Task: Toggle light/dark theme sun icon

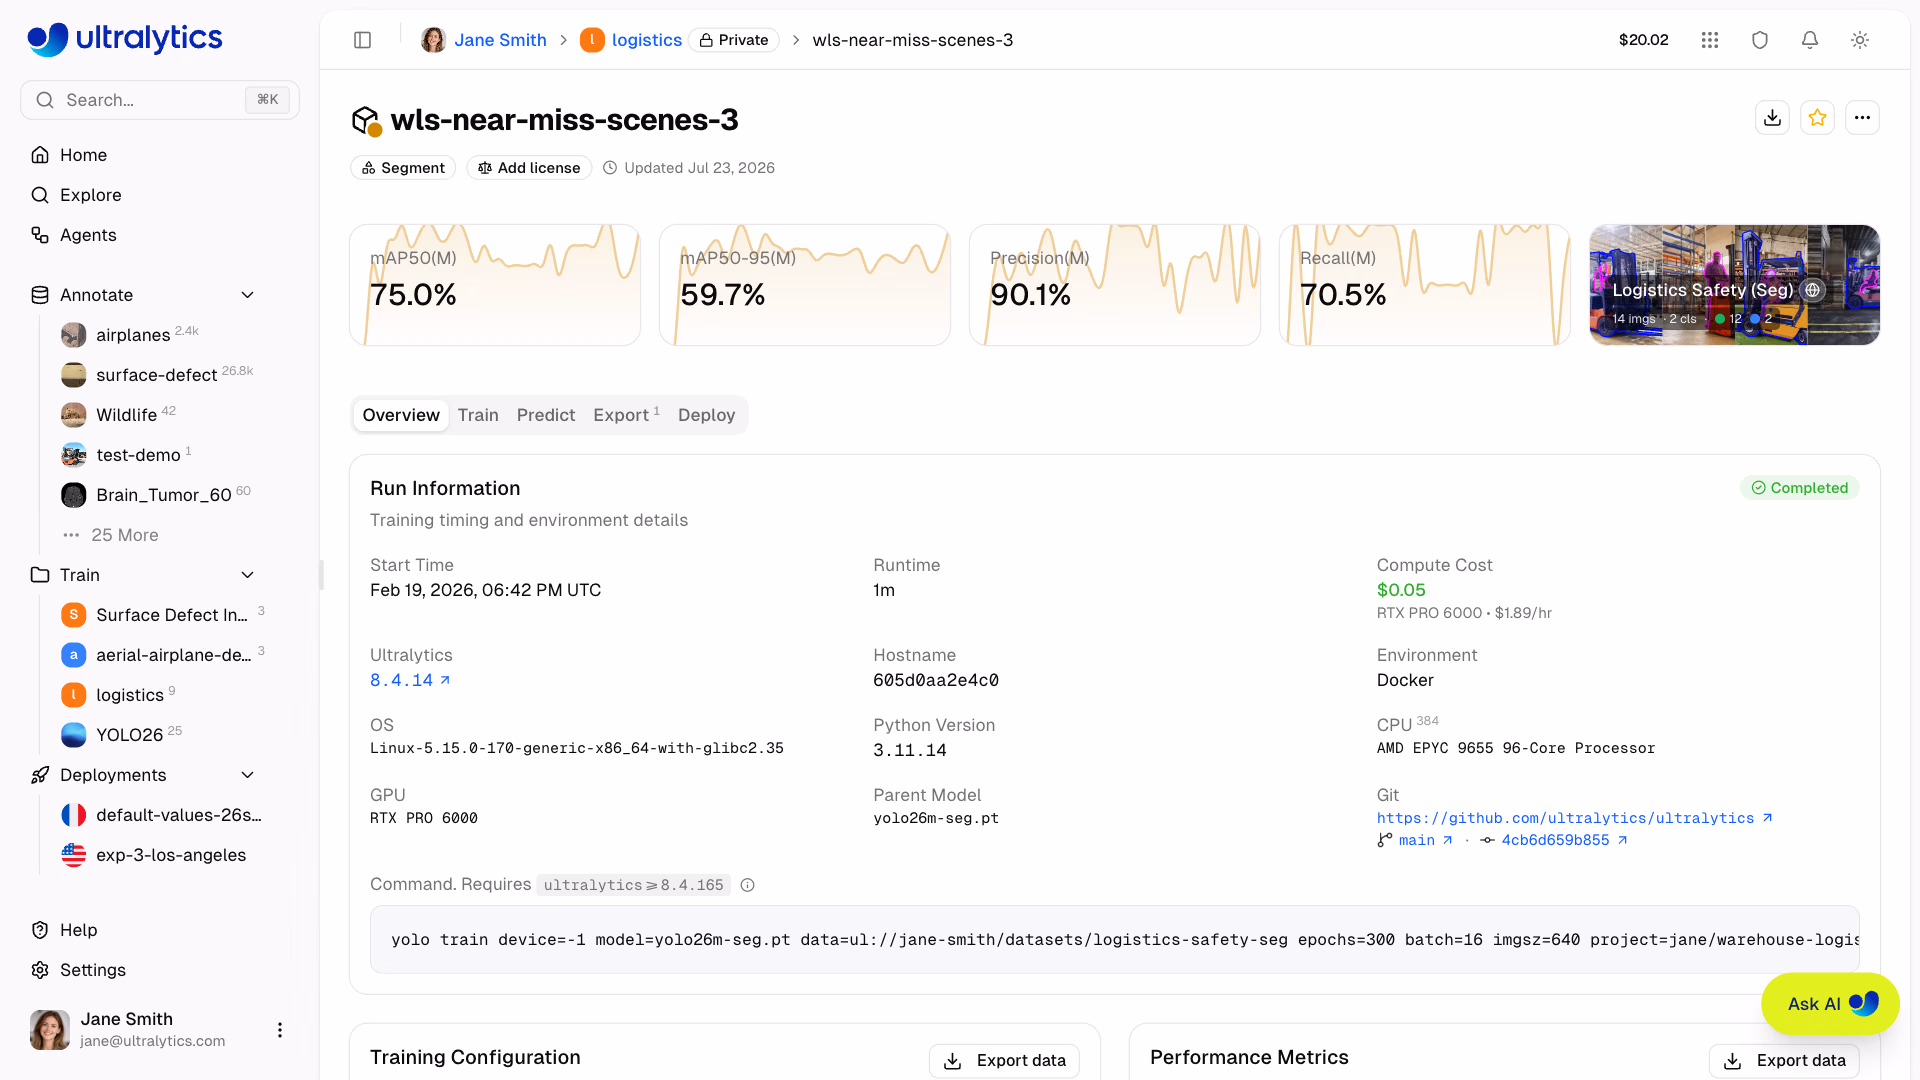Action: (1860, 40)
